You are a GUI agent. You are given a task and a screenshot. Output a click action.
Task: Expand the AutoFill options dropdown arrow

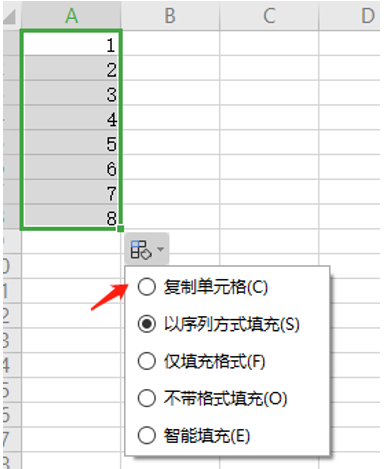[161, 249]
